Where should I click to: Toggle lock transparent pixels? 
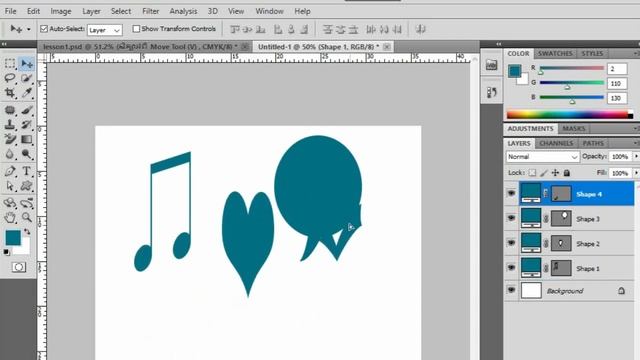click(532, 173)
